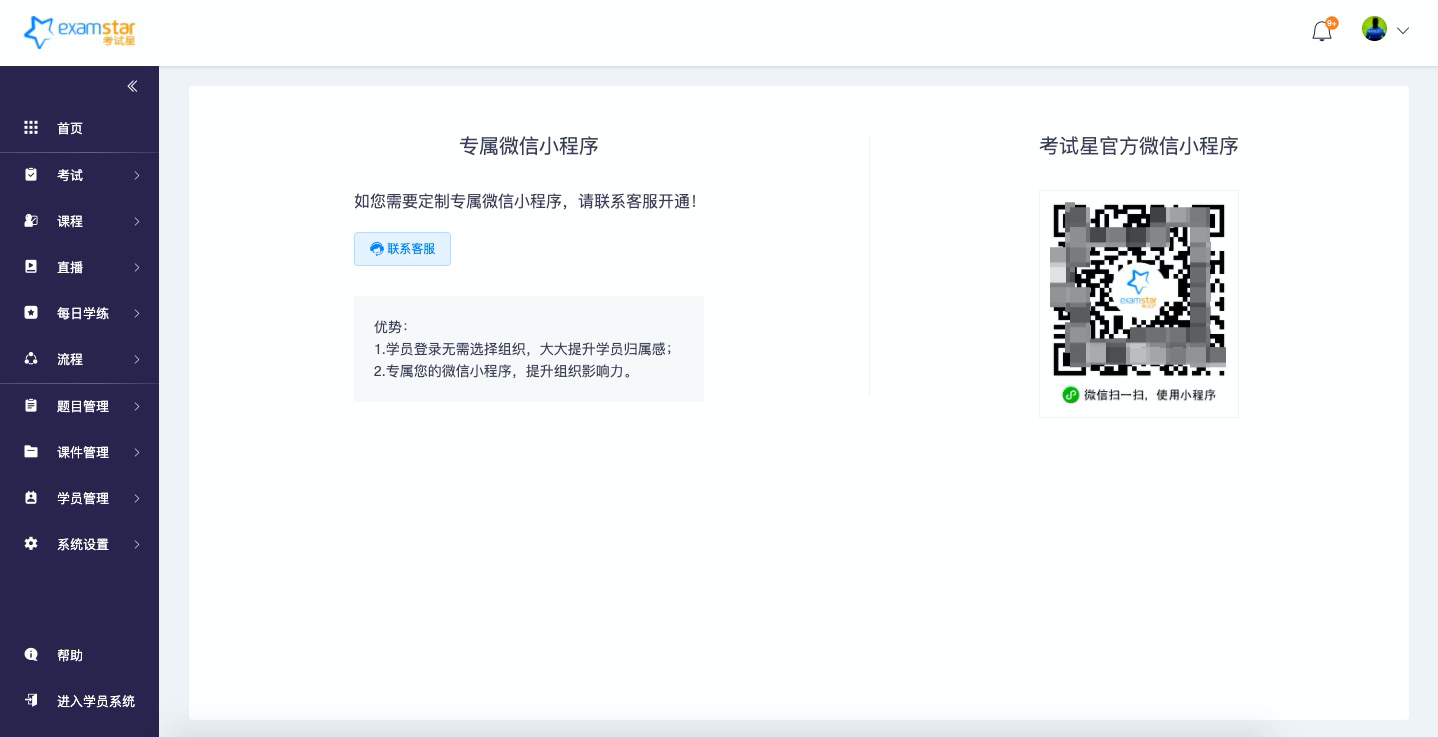The width and height of the screenshot is (1438, 737).
Task: Click the advantage line 2.专属您的微信小程序
Action: tap(504, 371)
